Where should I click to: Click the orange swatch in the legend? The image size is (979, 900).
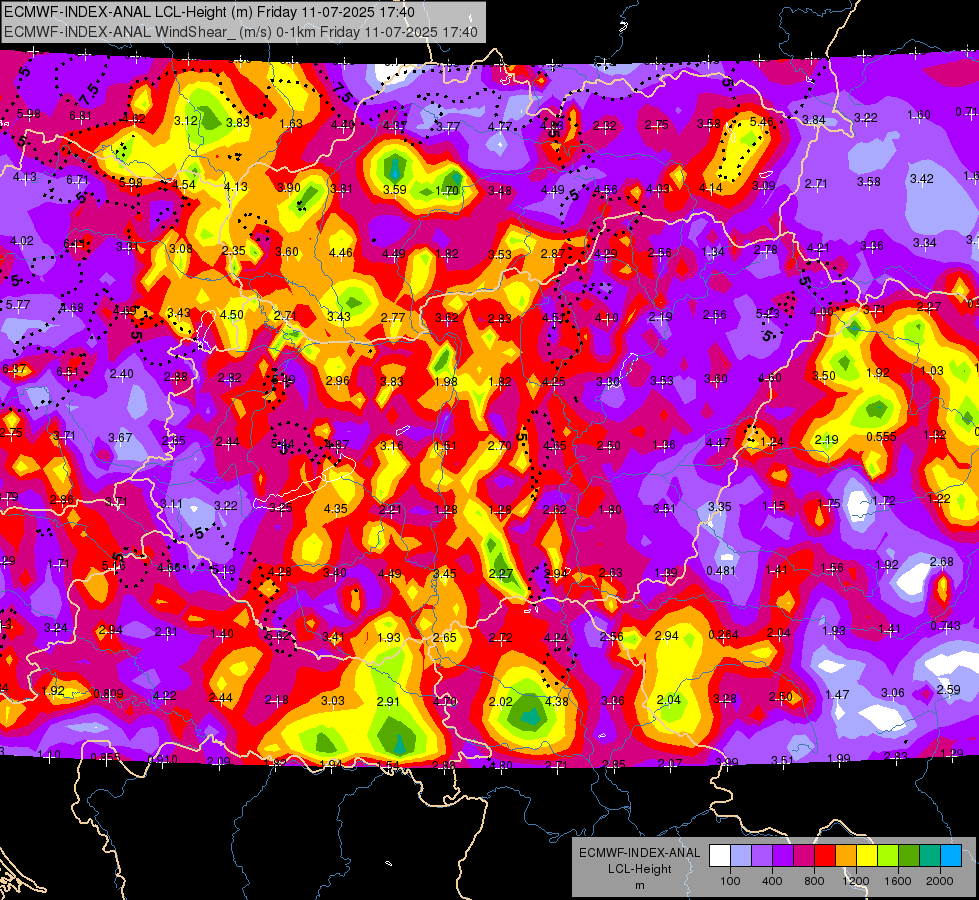pyautogui.click(x=846, y=856)
